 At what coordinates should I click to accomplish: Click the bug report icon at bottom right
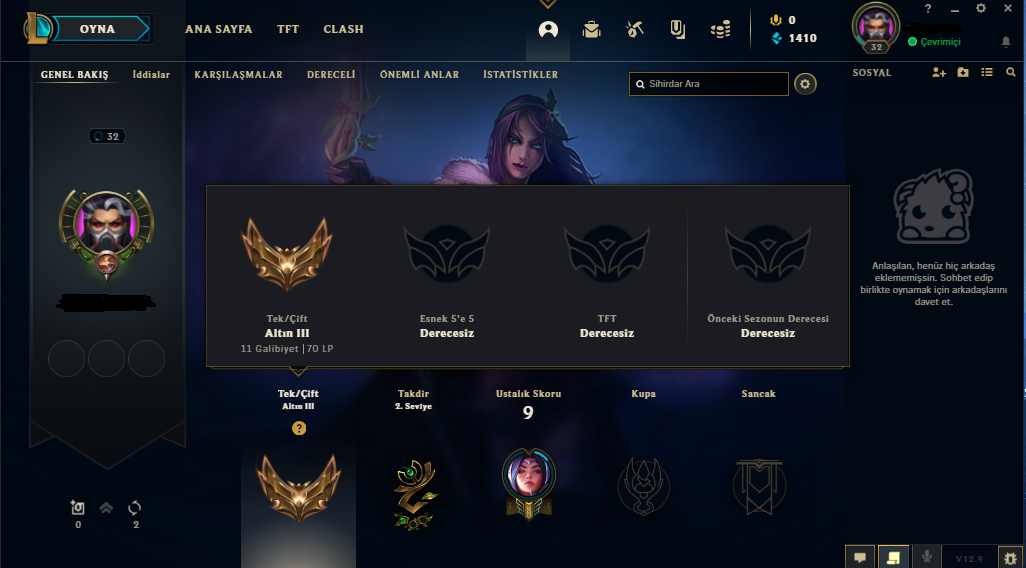click(x=1009, y=558)
